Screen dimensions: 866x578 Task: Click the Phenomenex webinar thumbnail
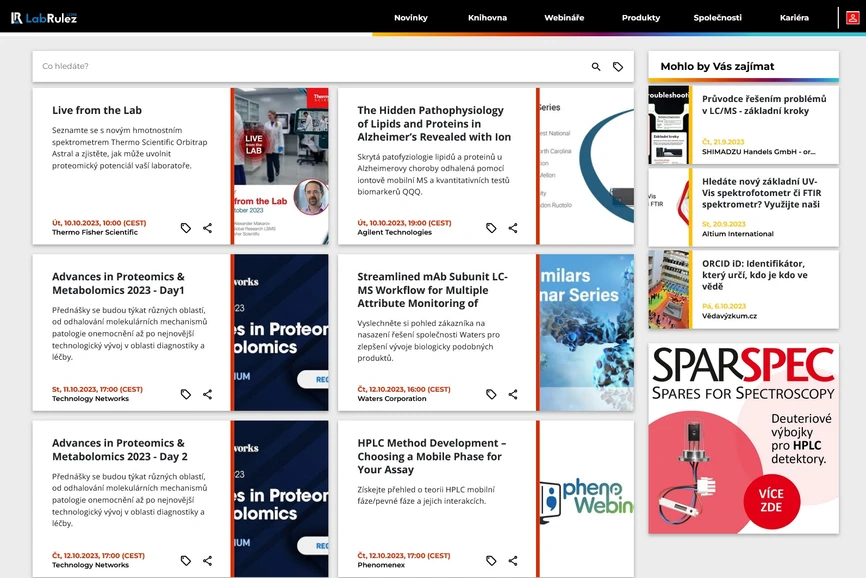tap(587, 499)
